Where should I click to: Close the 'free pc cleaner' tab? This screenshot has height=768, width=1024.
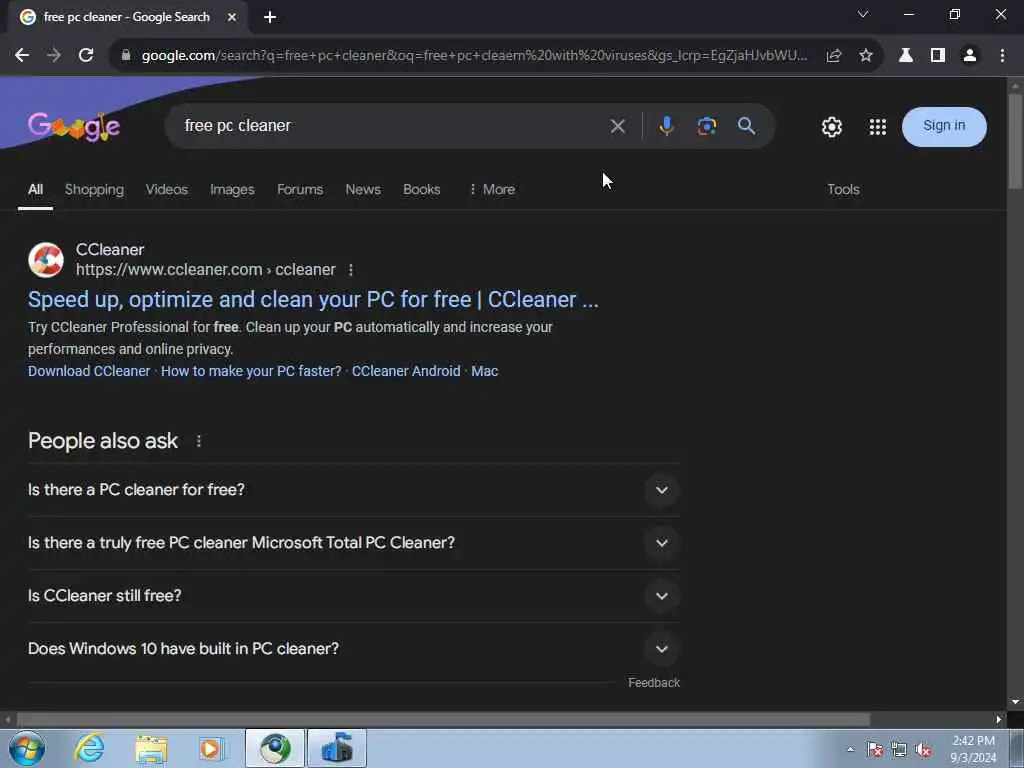(232, 17)
